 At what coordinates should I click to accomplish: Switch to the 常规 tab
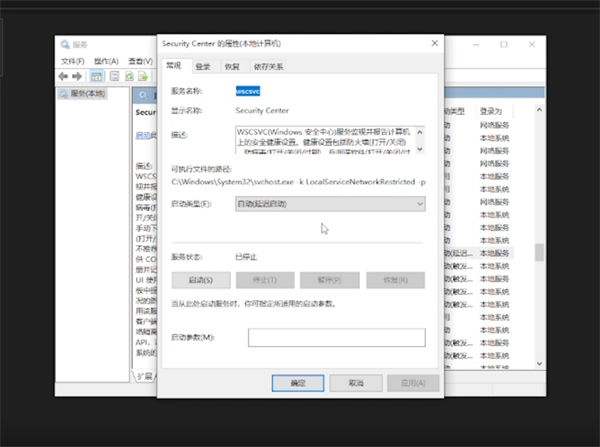(x=174, y=66)
